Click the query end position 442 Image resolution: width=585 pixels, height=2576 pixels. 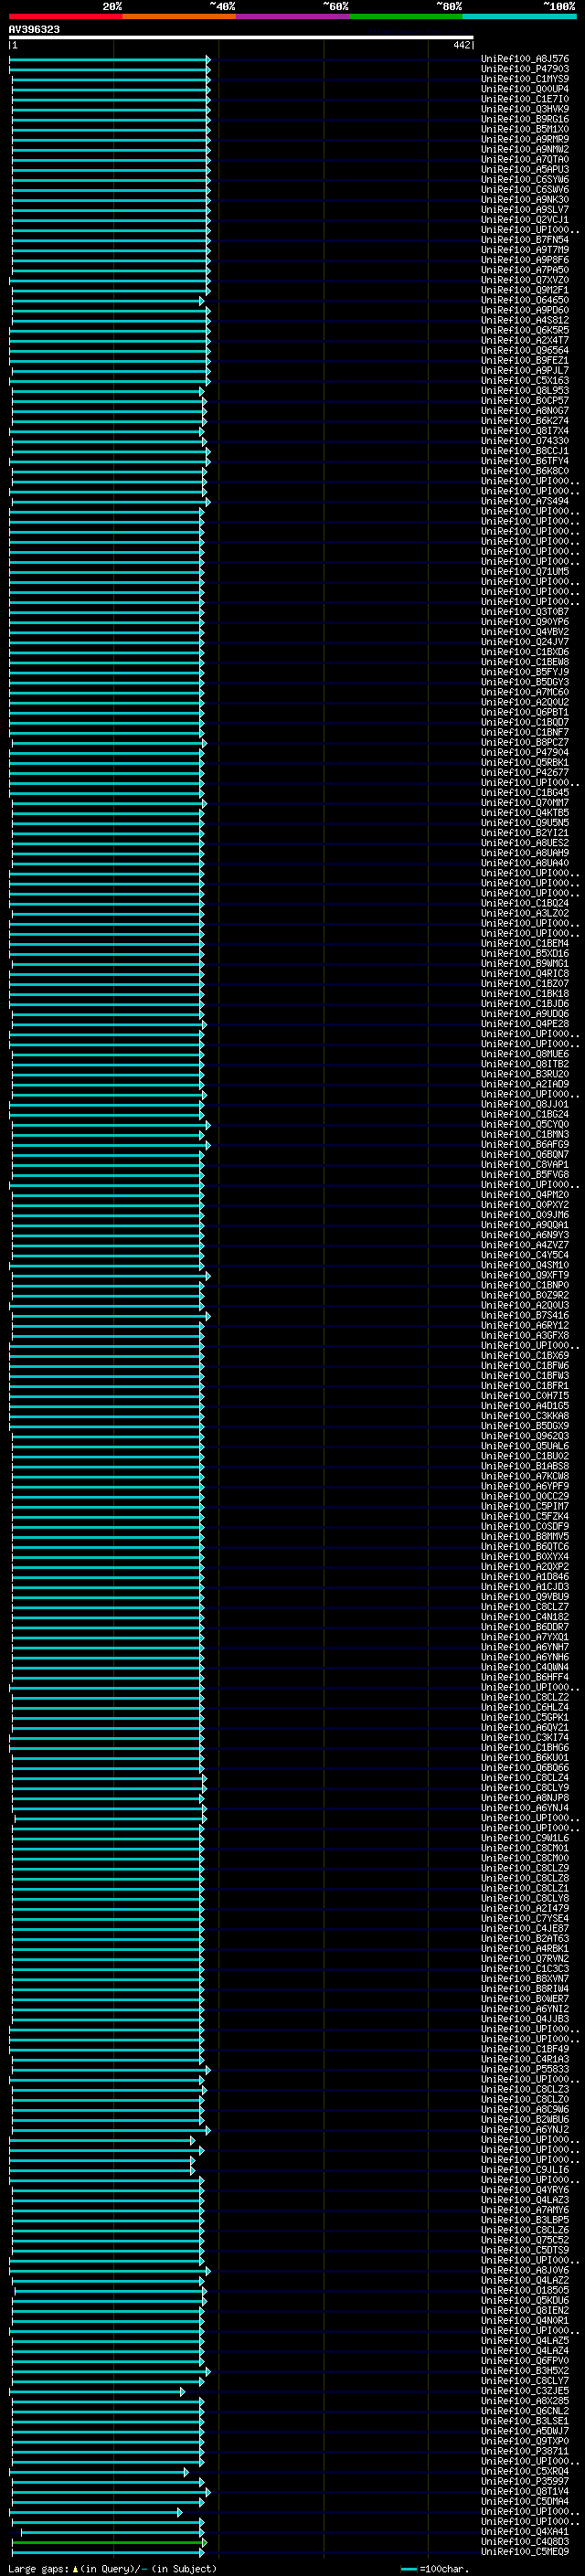[461, 45]
